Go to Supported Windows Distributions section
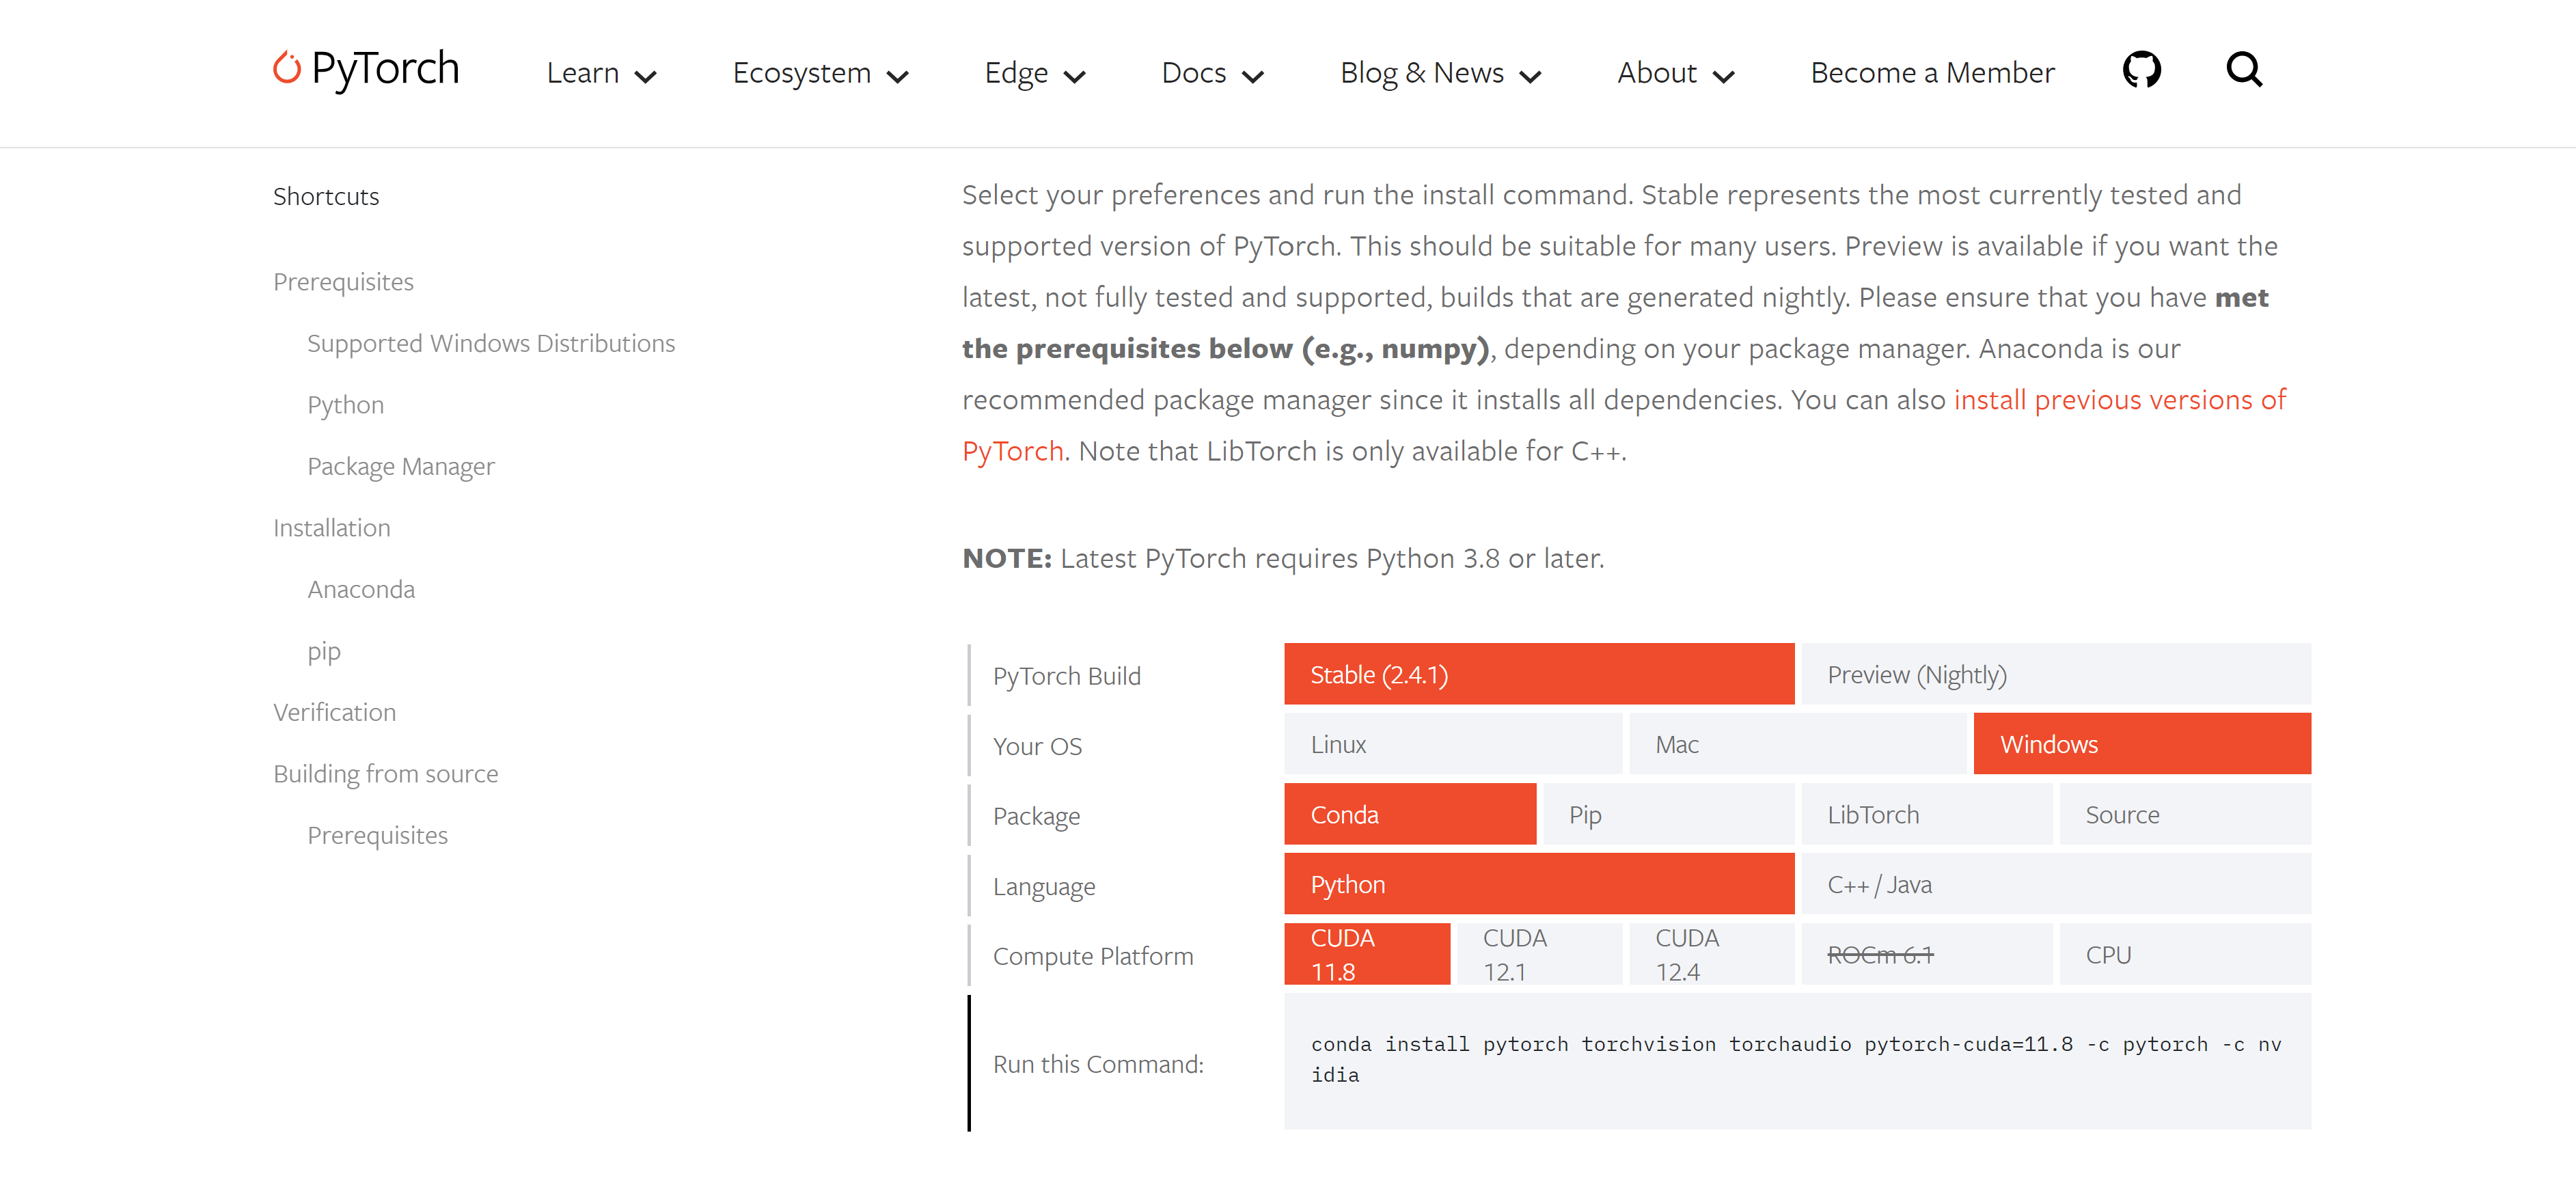This screenshot has width=2576, height=1189. pos(491,343)
